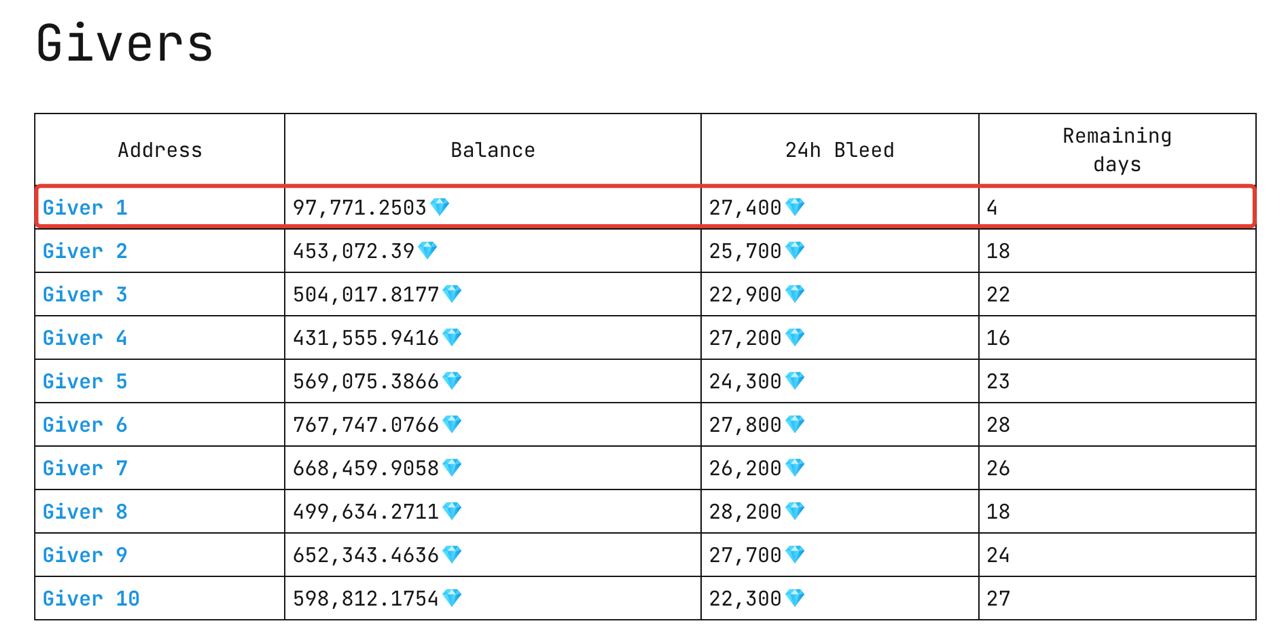1280x641 pixels.
Task: Click the gem icon beside Giver 1 balance
Action: pyautogui.click(x=440, y=207)
